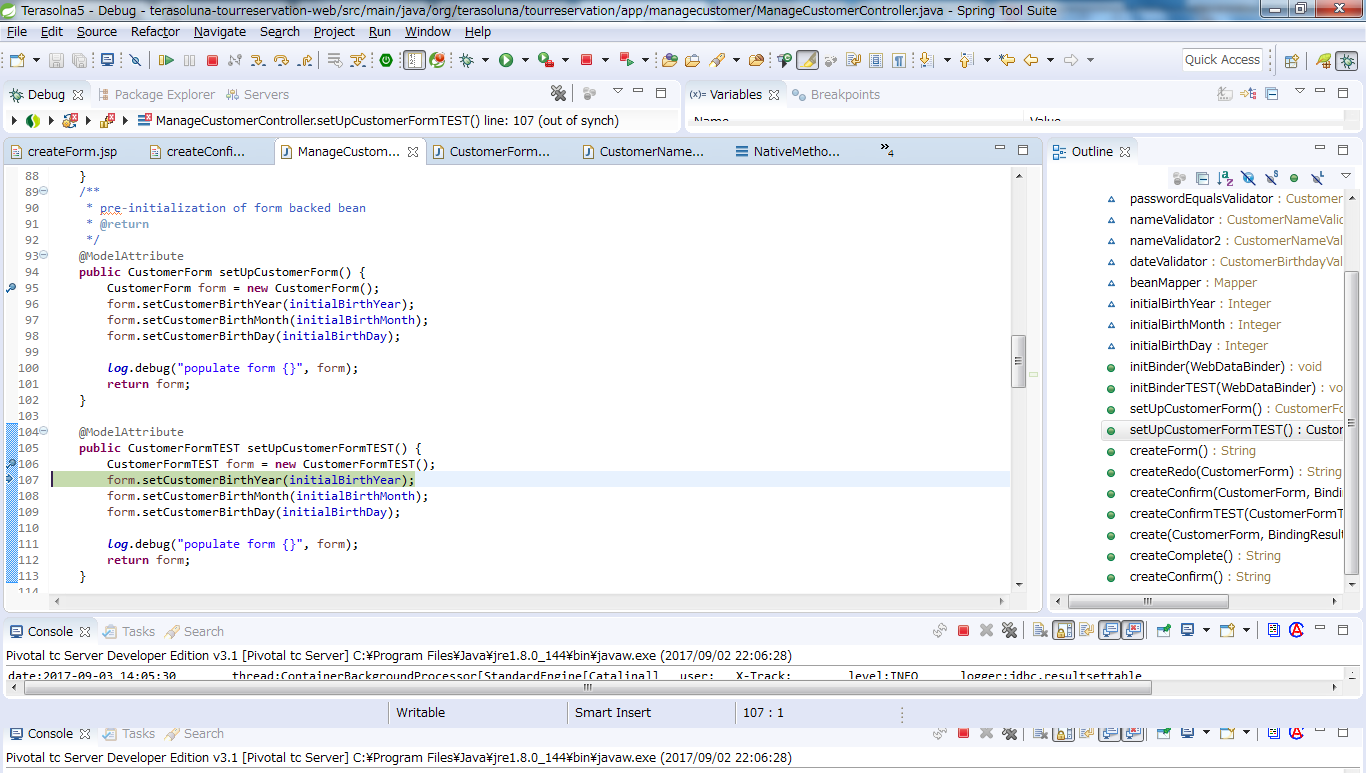Click the Step Into icon
Viewport: 1366px width, 773px height.
click(x=258, y=60)
